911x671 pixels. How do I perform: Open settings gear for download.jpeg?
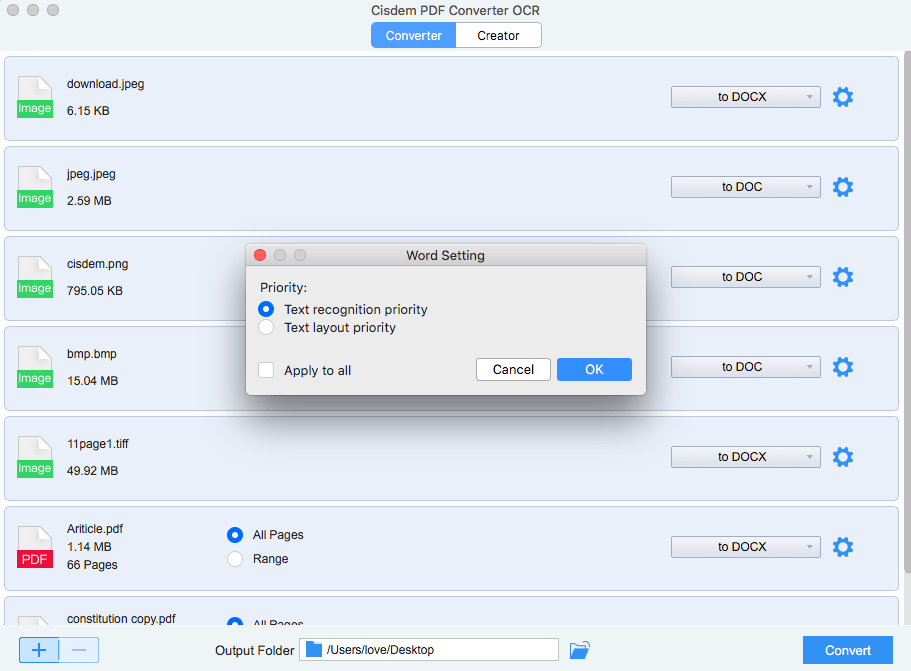pyautogui.click(x=843, y=97)
